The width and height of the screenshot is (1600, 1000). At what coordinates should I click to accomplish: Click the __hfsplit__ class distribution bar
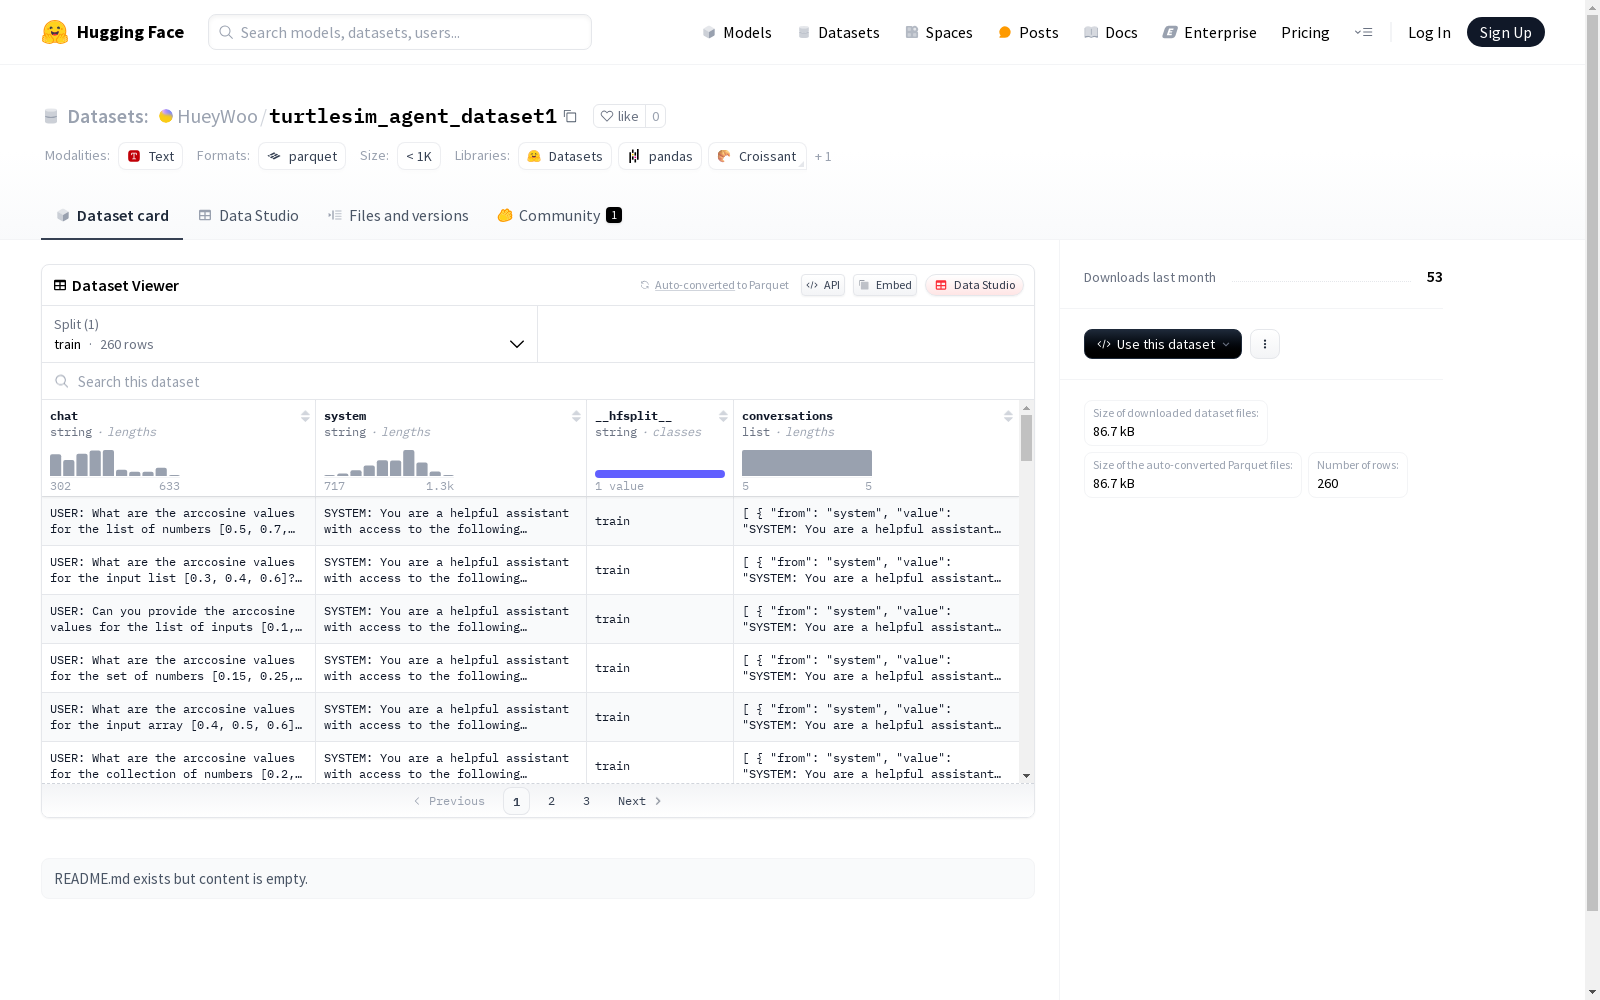point(660,474)
